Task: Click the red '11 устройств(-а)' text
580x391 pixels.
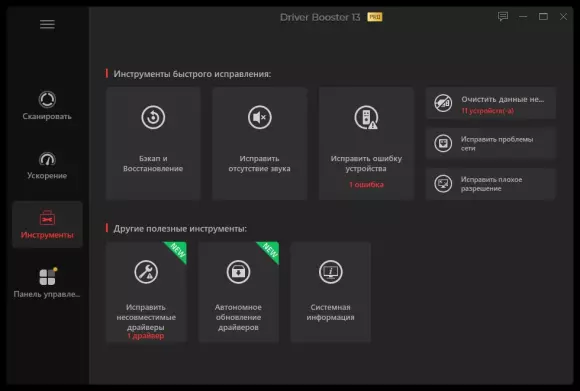Action: (488, 111)
